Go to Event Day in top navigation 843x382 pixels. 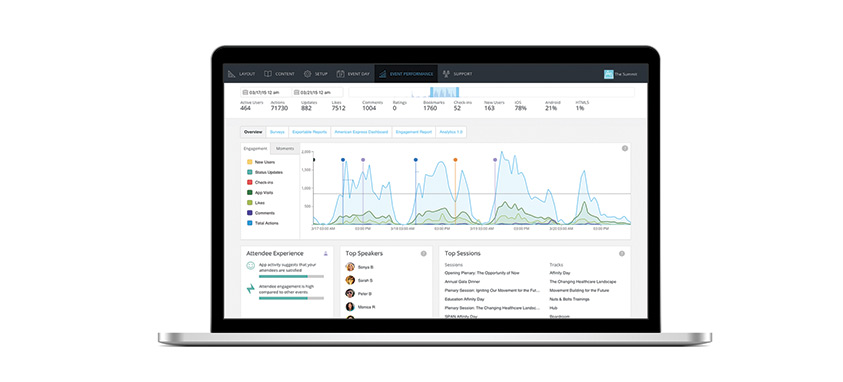coord(359,74)
